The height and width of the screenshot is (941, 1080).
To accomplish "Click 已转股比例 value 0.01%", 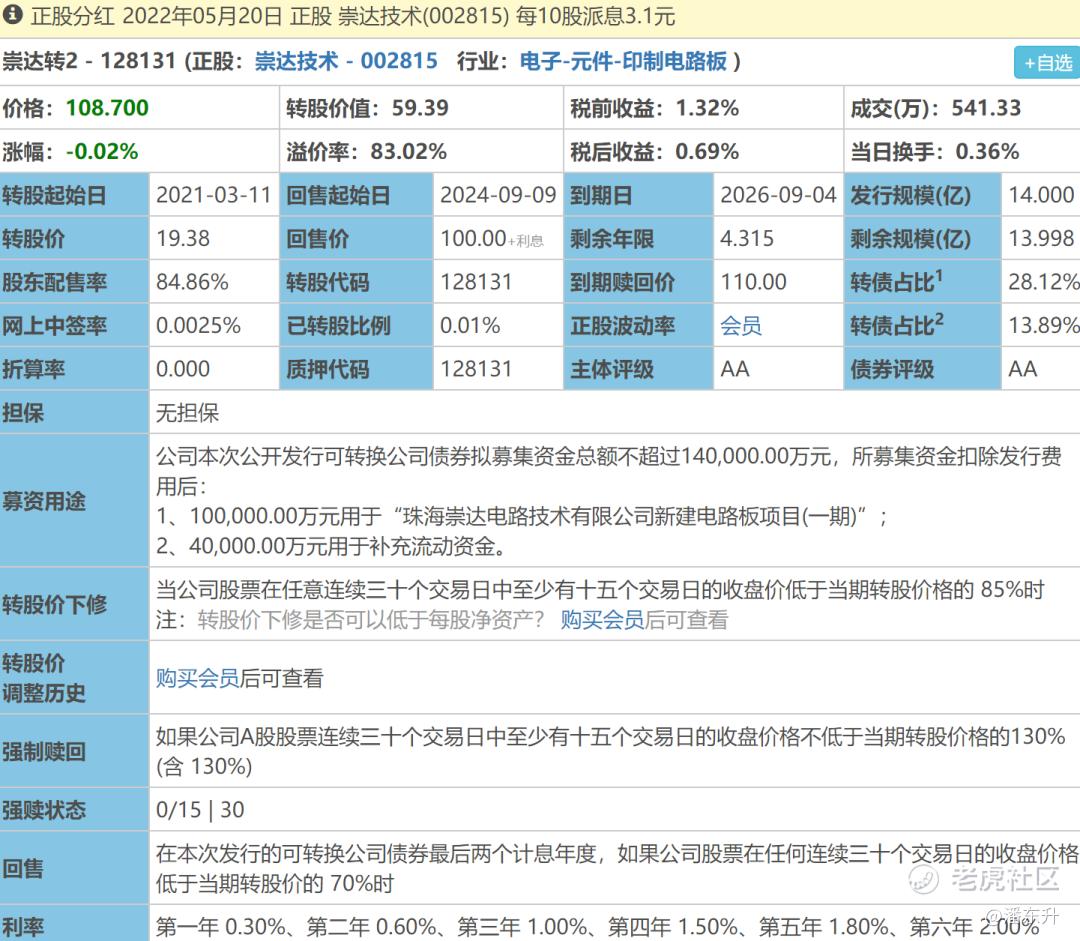I will point(470,325).
